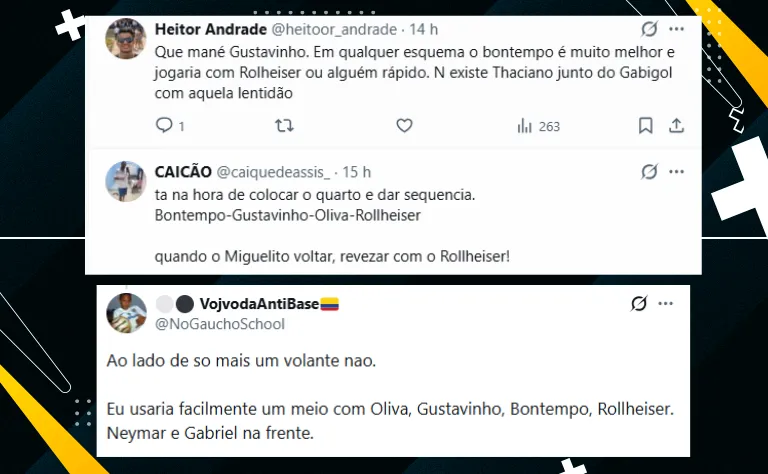
Task: Open the 15 h timestamp on CAICÃO's tweet
Action: pyautogui.click(x=357, y=172)
